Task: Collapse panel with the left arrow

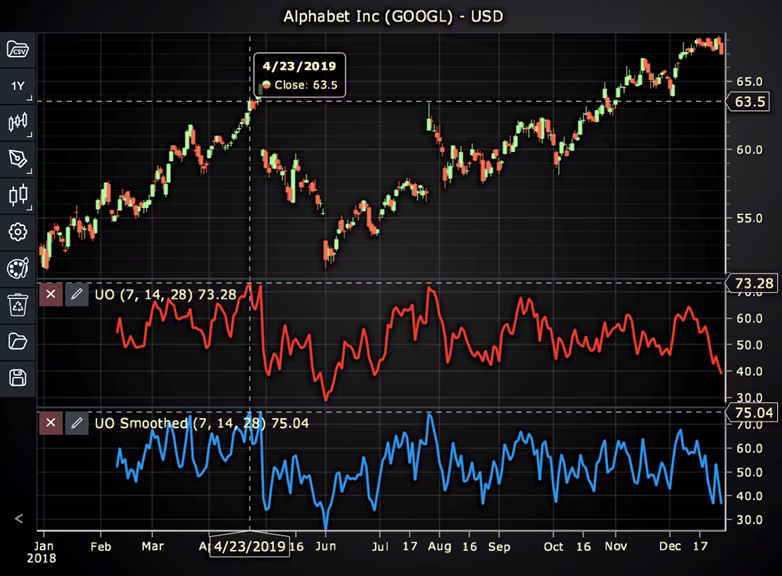Action: [18, 519]
